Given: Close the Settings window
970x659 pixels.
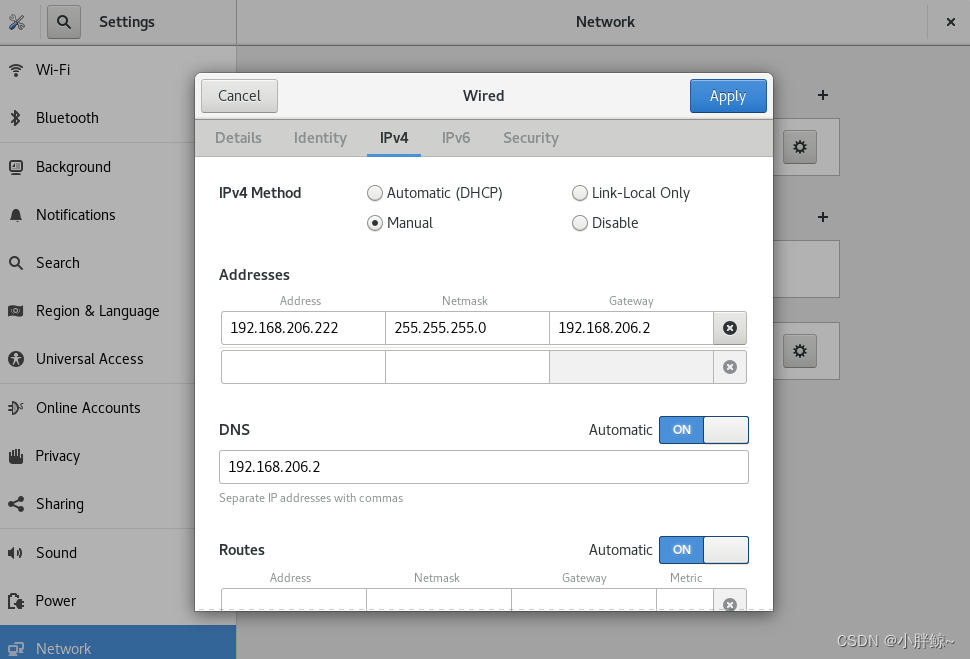Looking at the screenshot, I should click(x=951, y=22).
